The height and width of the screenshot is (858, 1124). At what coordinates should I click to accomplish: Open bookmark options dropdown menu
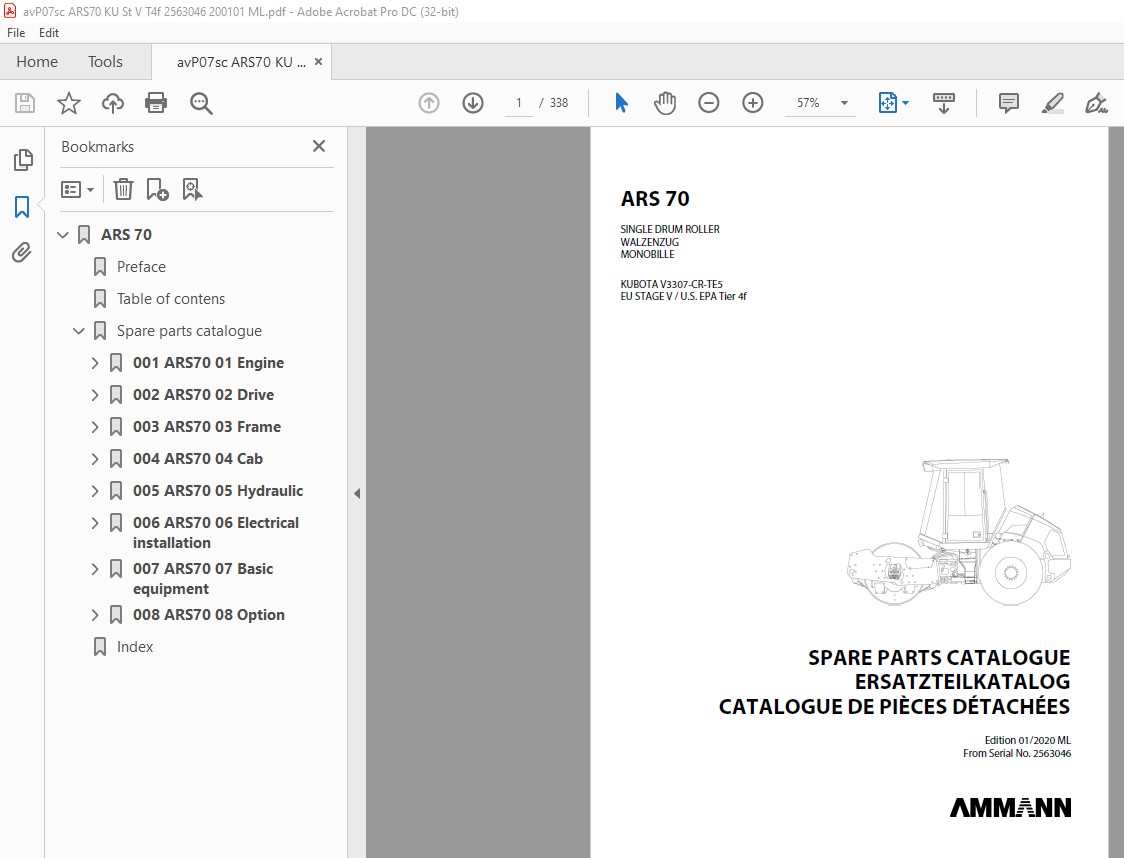click(x=77, y=189)
